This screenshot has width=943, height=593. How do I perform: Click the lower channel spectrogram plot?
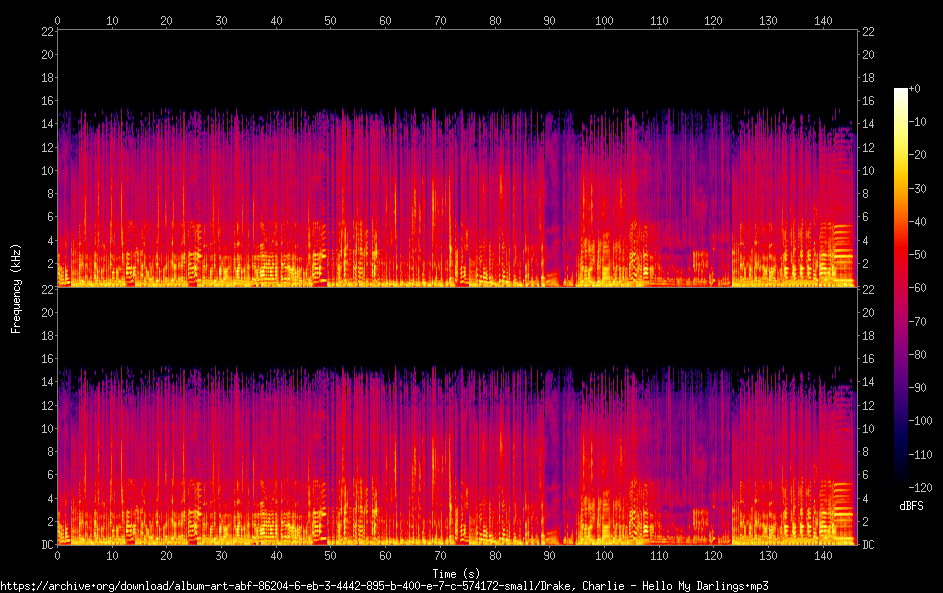[457, 417]
